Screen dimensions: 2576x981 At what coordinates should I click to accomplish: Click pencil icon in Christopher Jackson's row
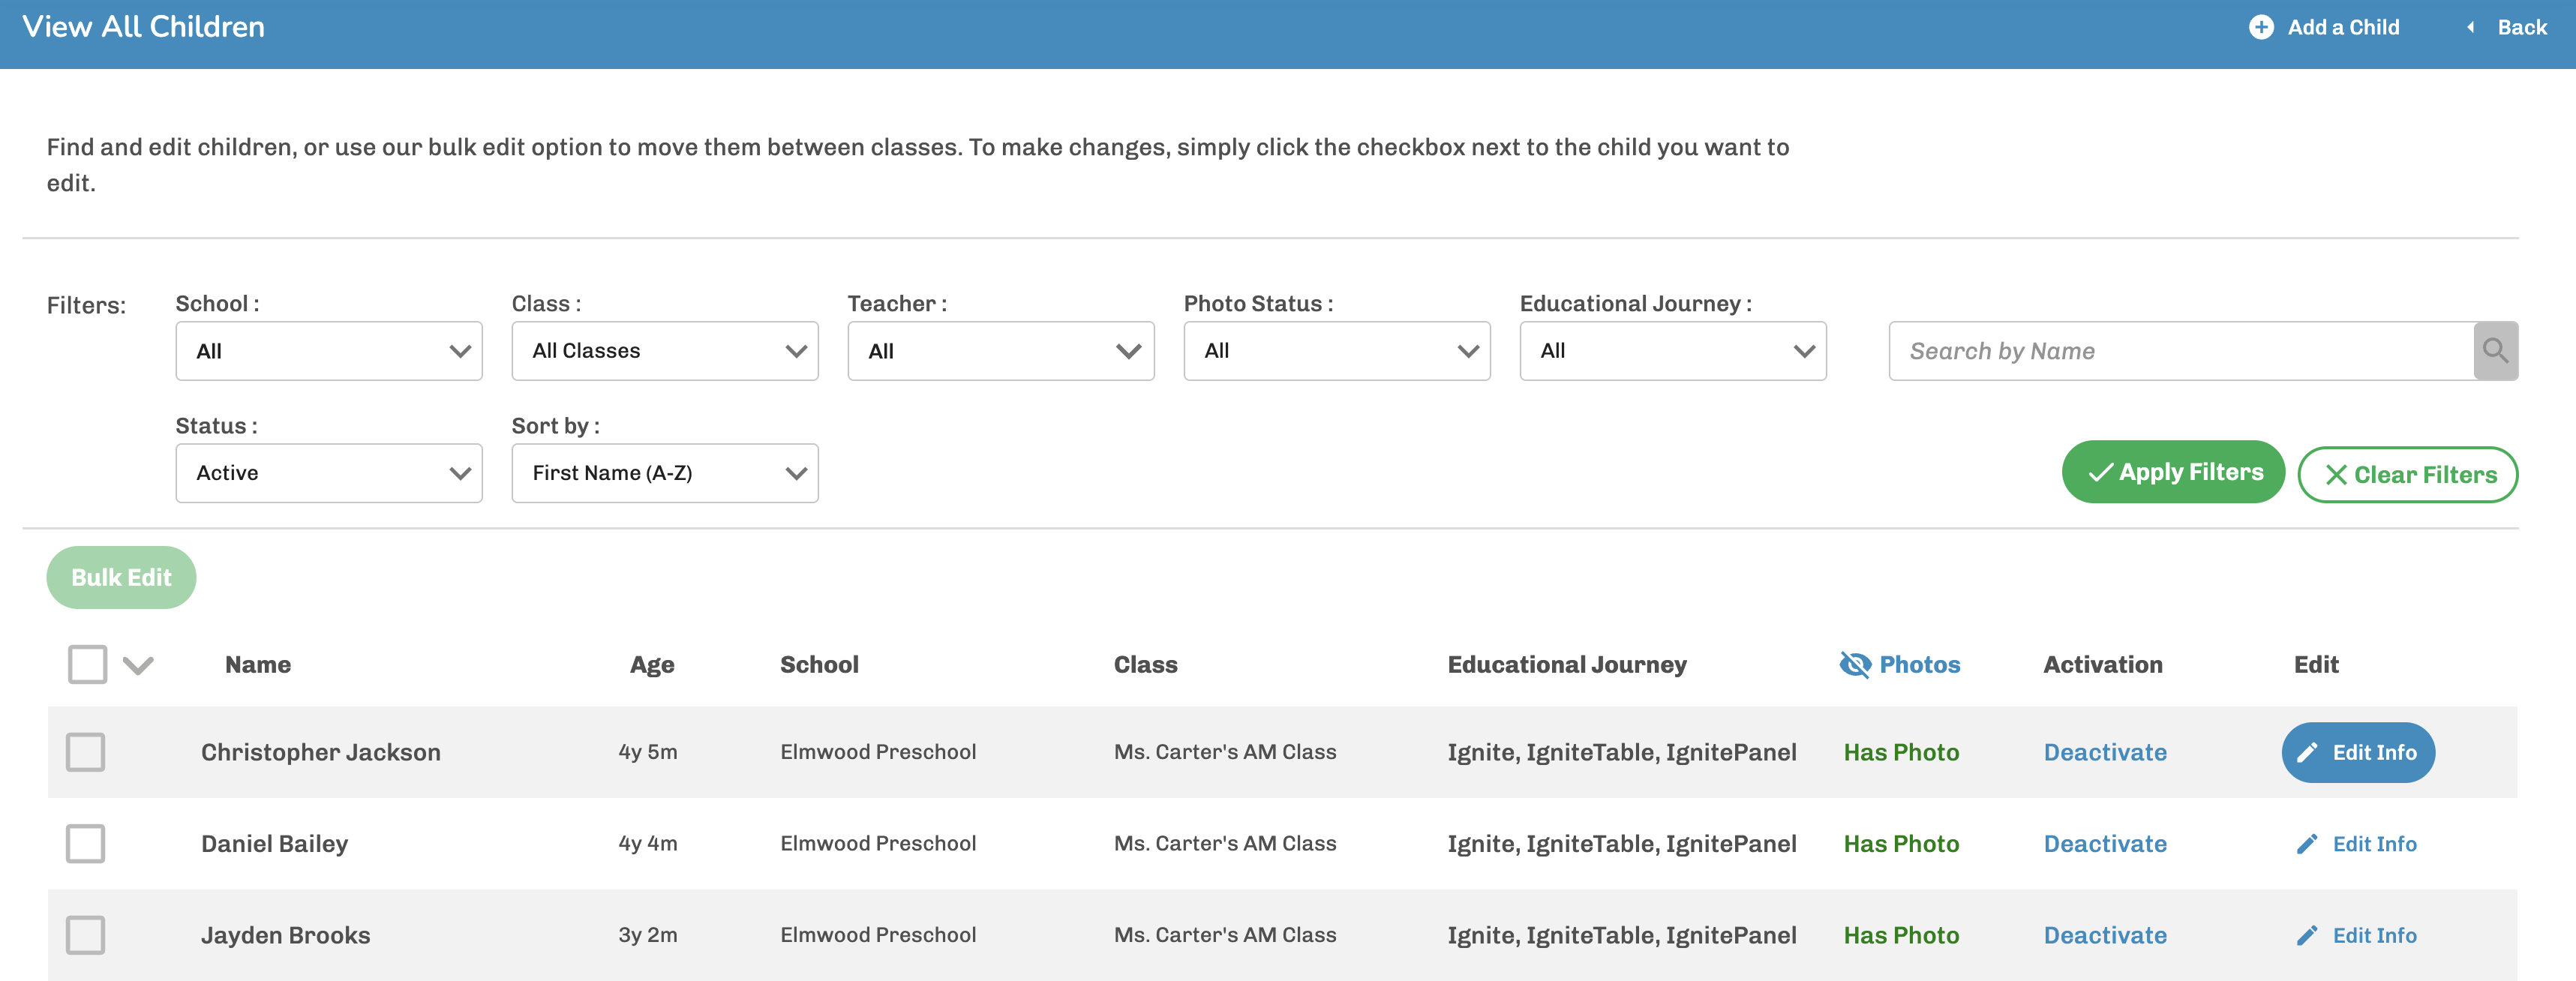2307,753
